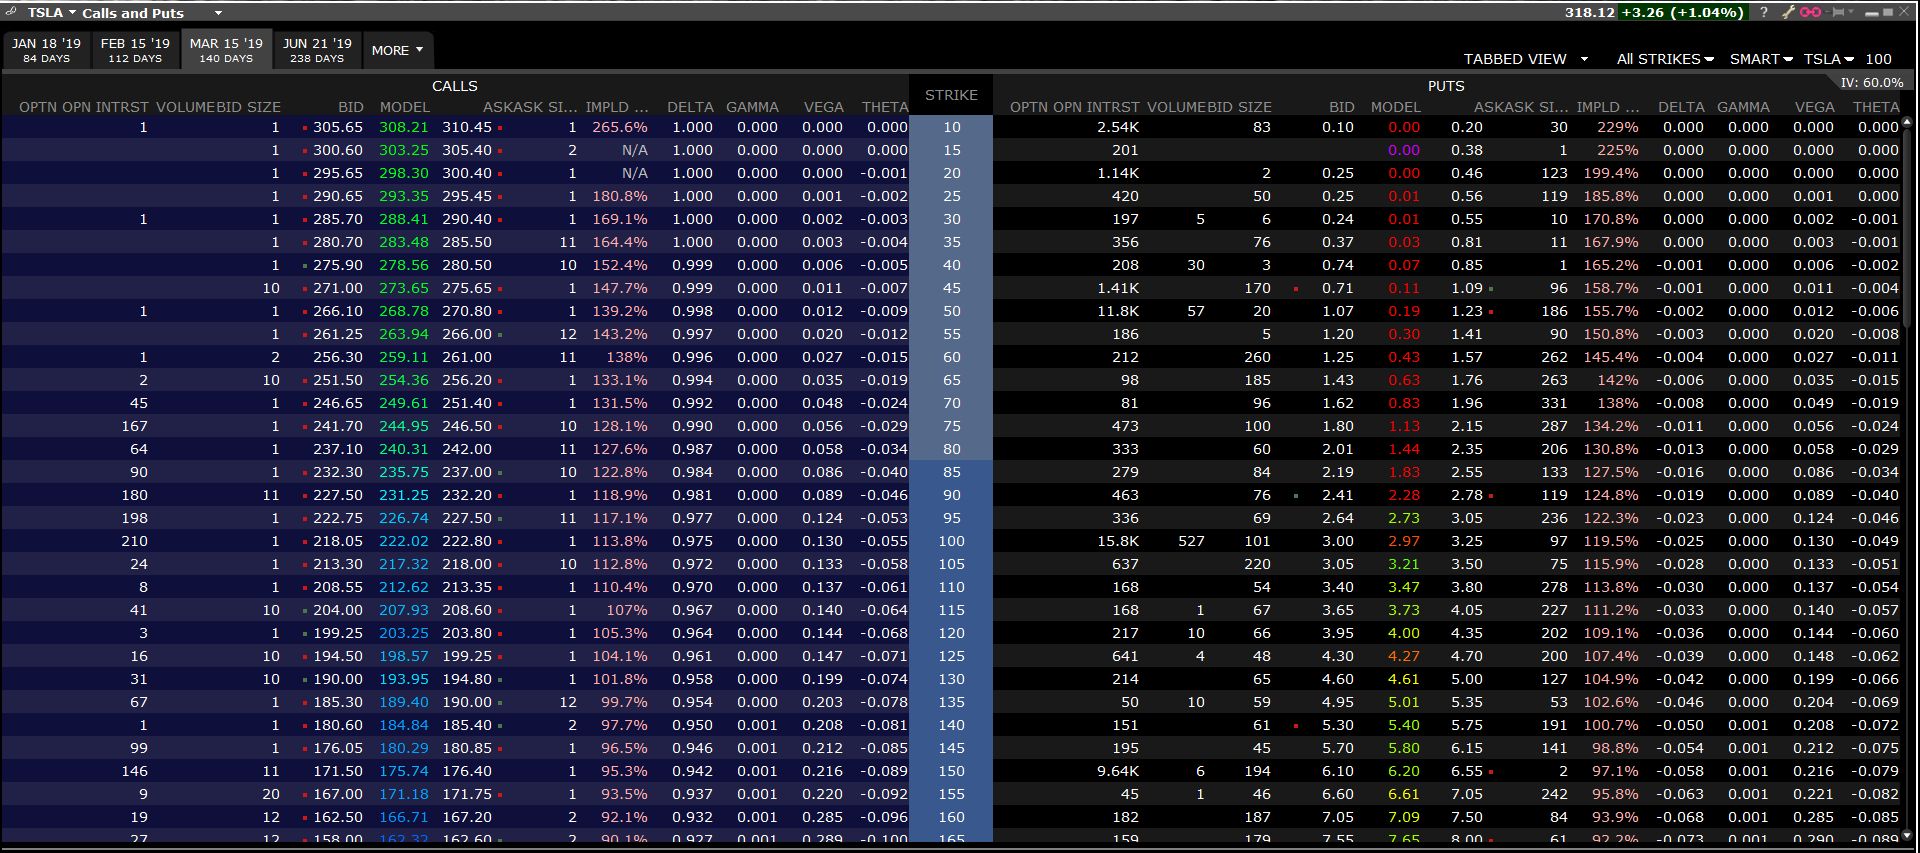Click call bid 171.50 at strike 150
1920x853 pixels.
coord(338,771)
